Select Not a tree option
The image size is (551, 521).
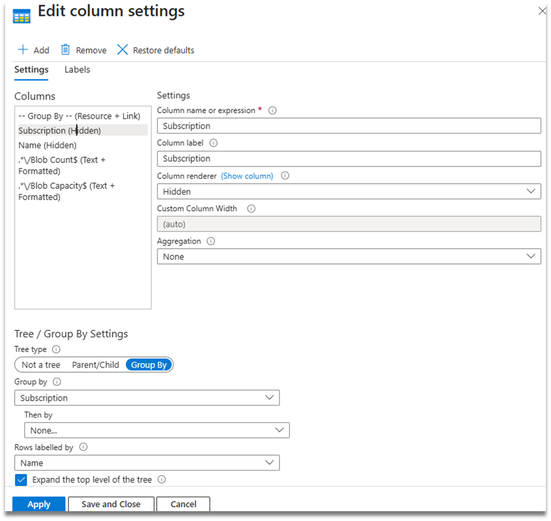click(x=41, y=365)
